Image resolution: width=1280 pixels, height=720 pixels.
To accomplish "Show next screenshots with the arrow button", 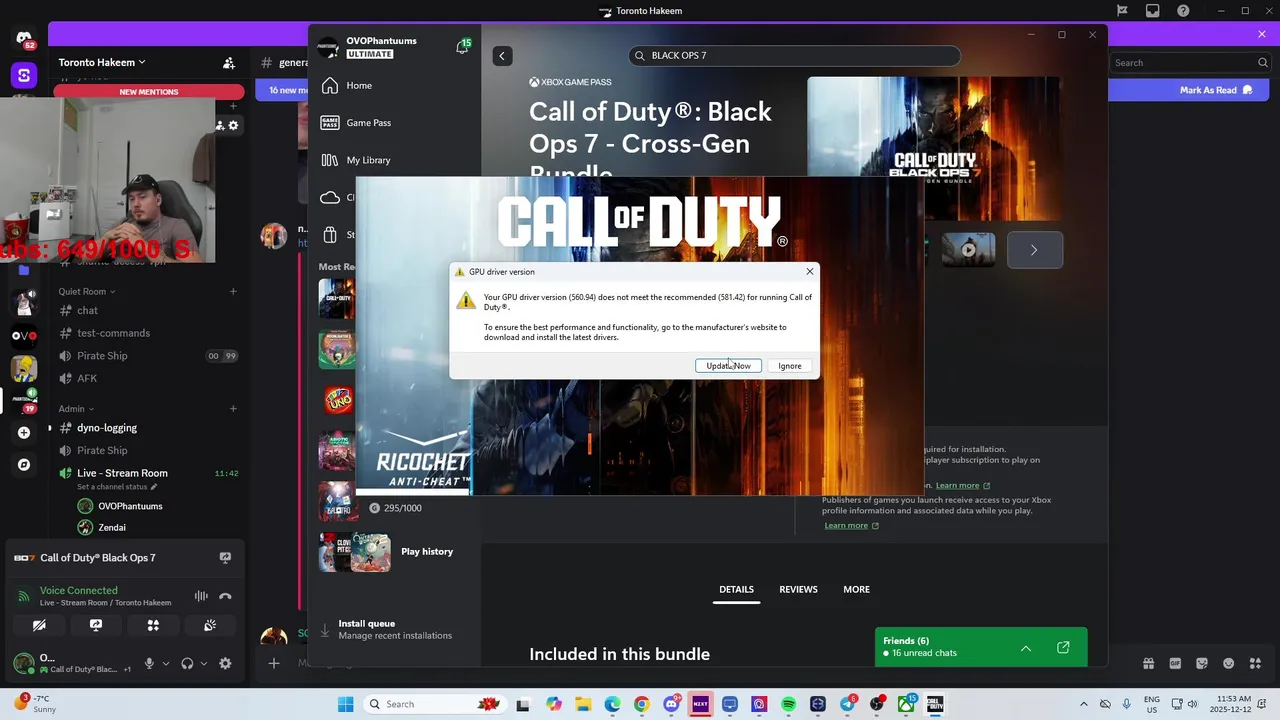I will [1034, 250].
